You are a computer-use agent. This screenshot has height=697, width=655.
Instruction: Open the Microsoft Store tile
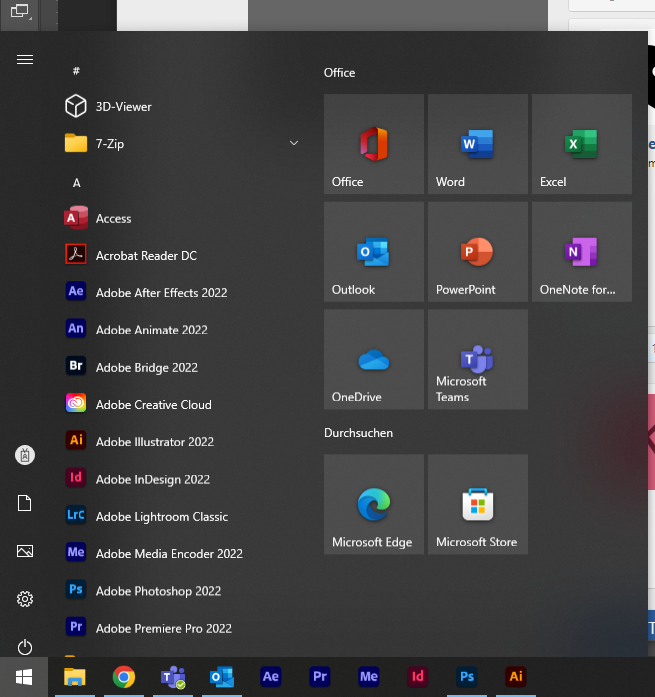pos(478,505)
